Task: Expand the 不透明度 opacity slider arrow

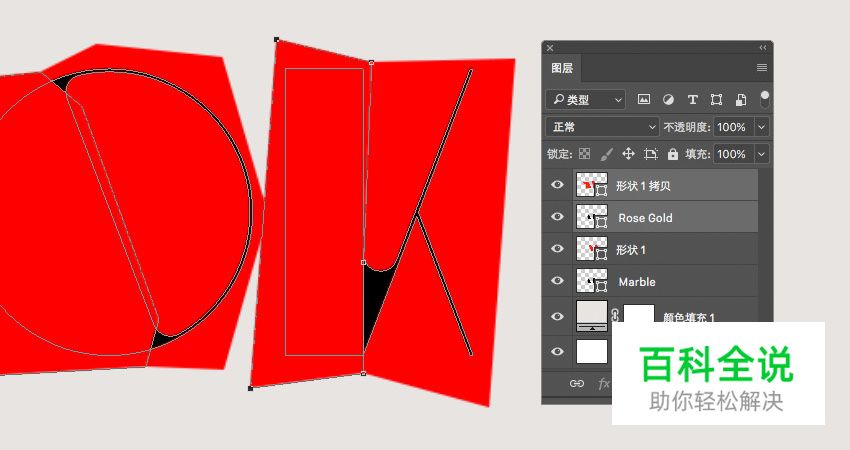Action: [x=762, y=127]
